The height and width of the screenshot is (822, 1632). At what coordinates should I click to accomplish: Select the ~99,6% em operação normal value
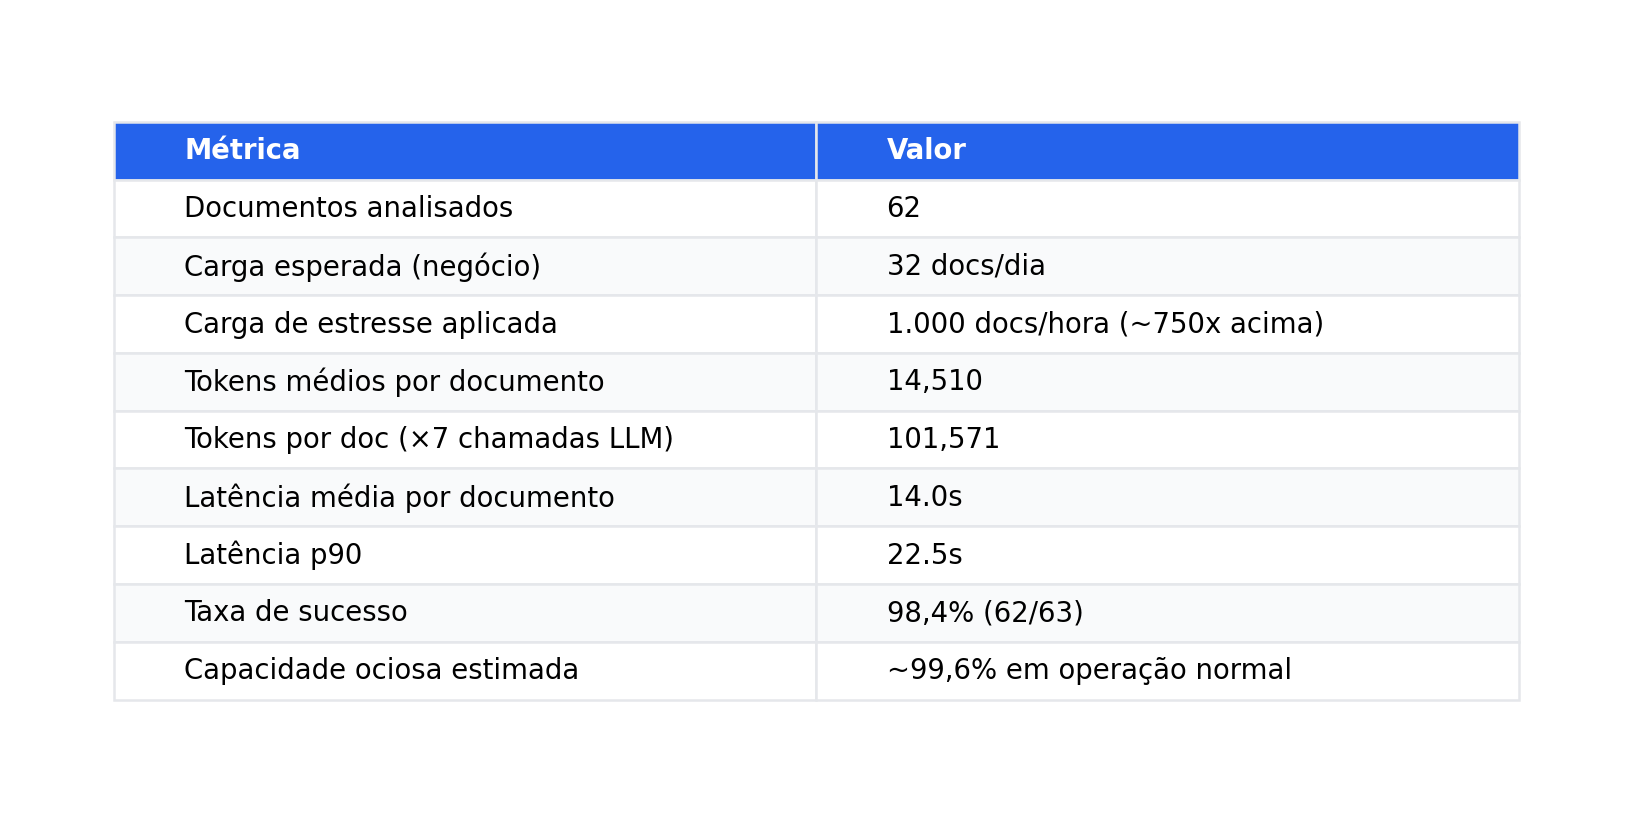click(1089, 670)
